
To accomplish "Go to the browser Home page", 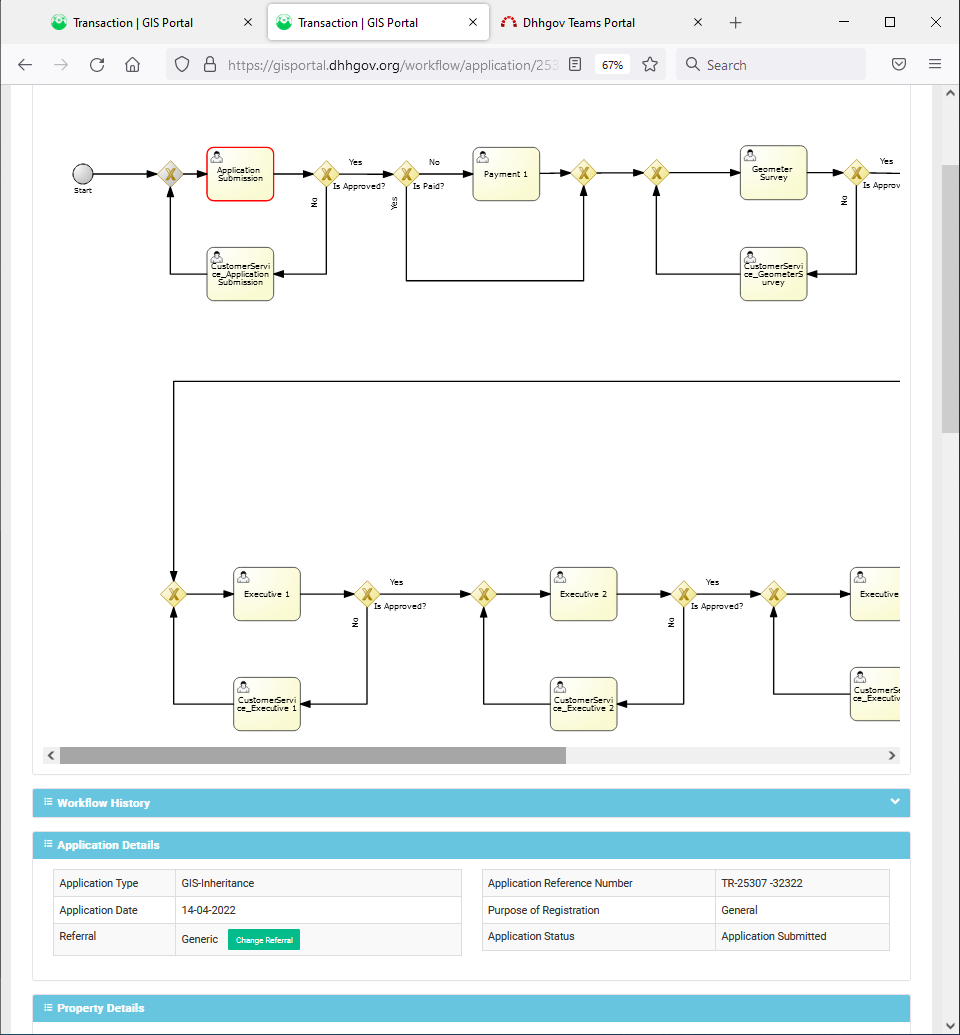I will tap(133, 65).
